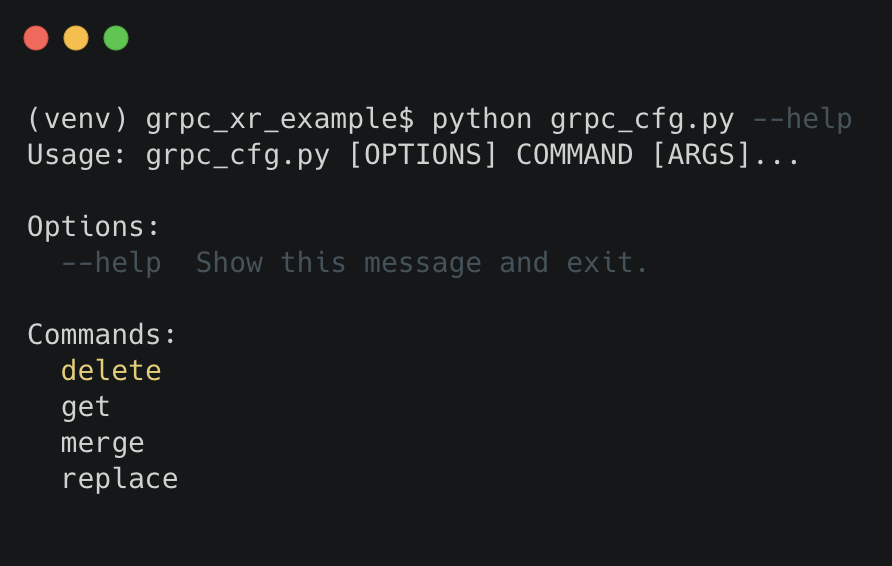Click the Options: section header
The height and width of the screenshot is (566, 892).
tap(94, 227)
